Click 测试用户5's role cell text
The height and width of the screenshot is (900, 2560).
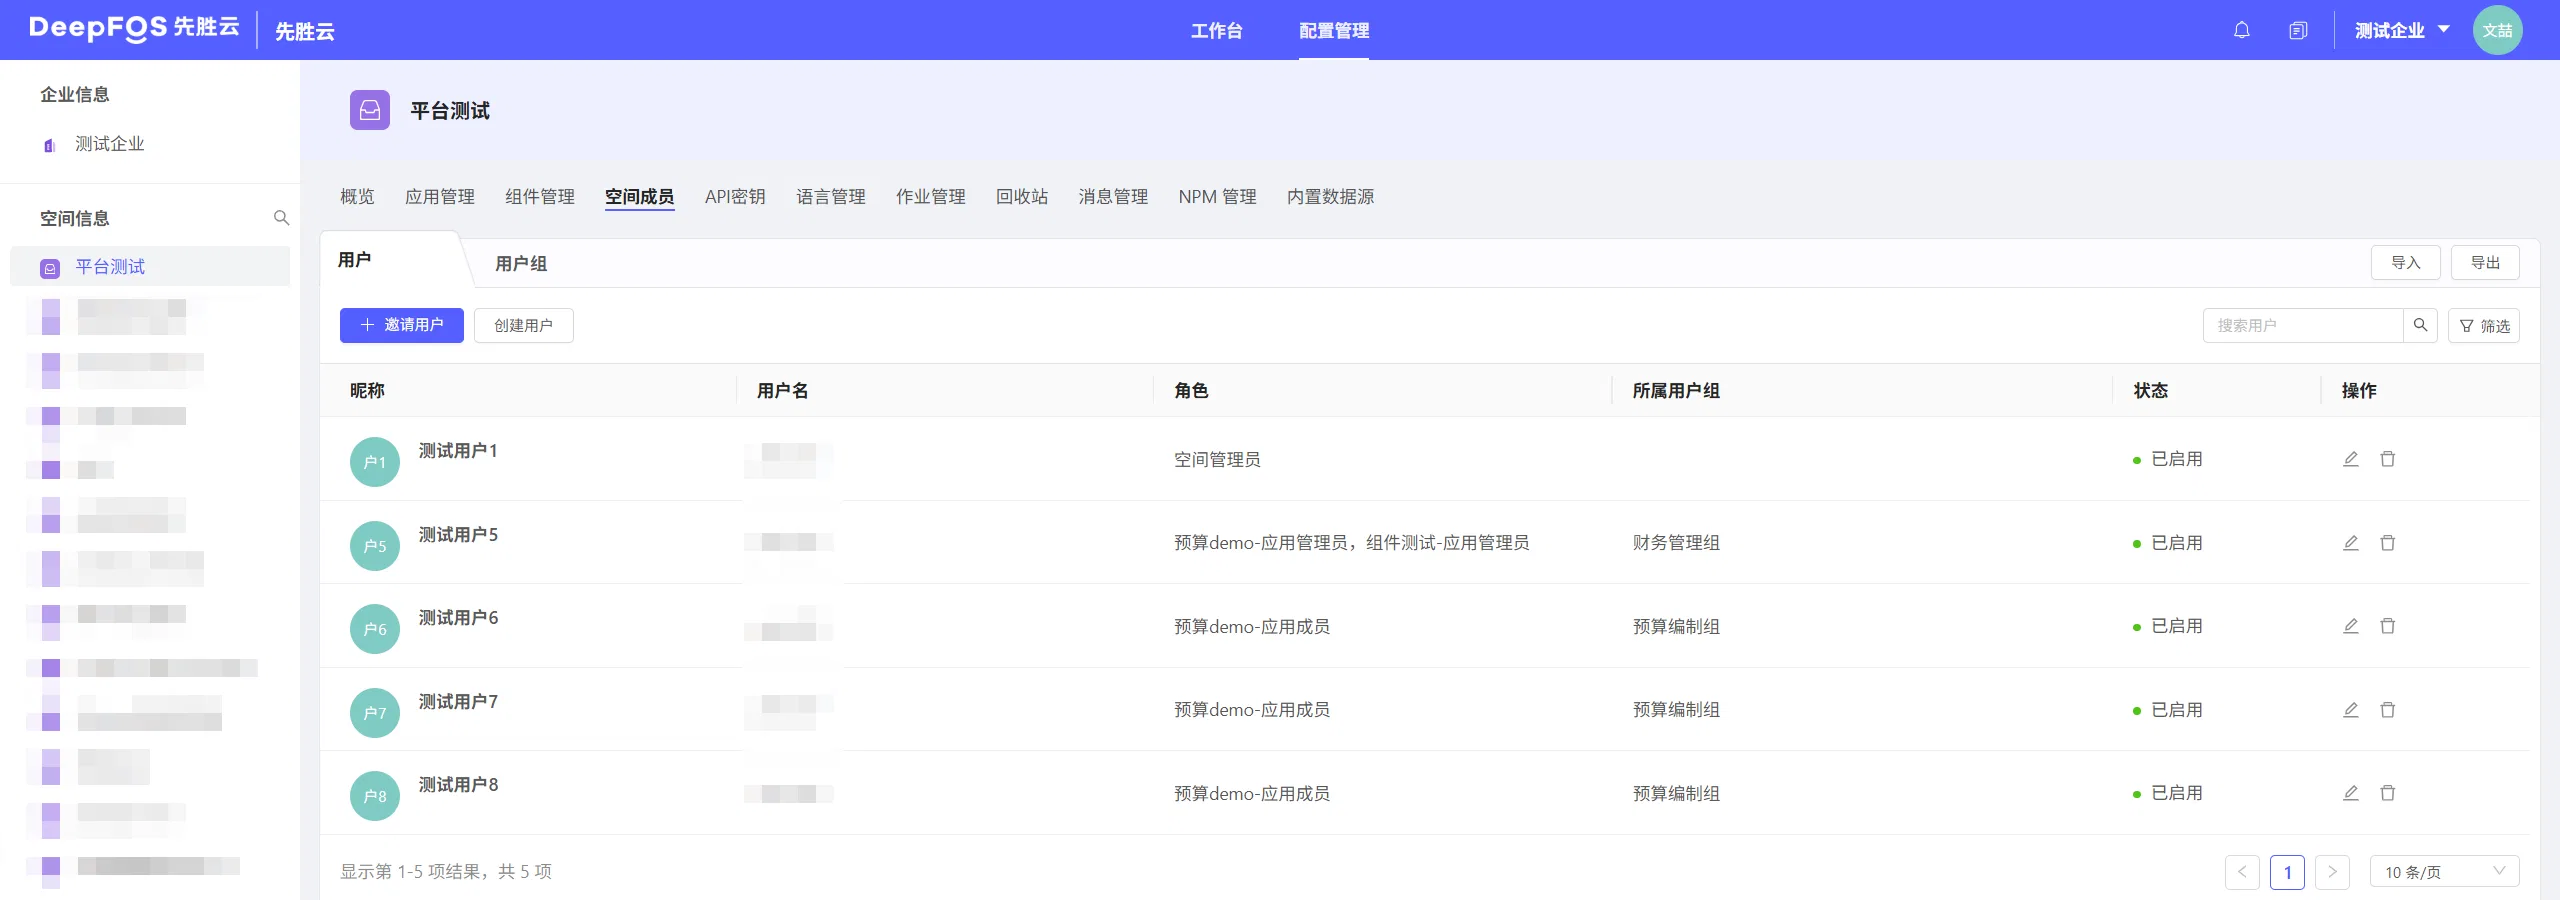1351,543
